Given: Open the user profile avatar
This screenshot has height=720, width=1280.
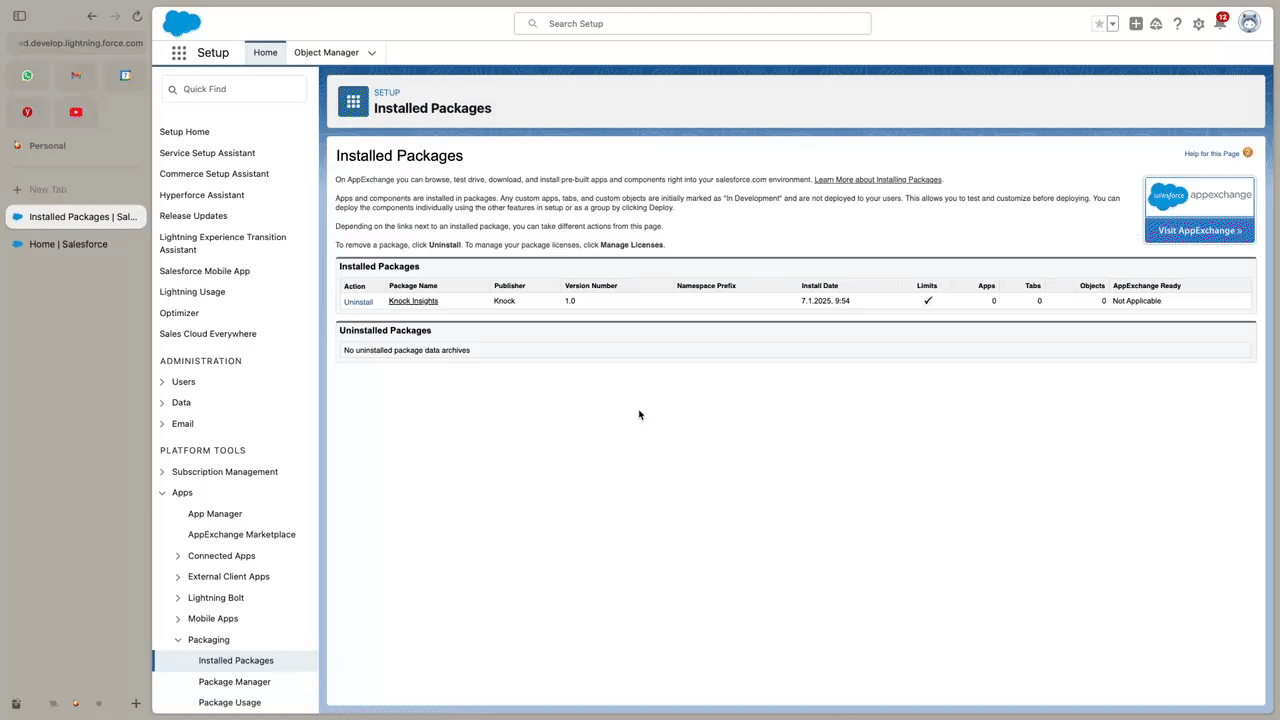Looking at the screenshot, I should click(x=1249, y=22).
